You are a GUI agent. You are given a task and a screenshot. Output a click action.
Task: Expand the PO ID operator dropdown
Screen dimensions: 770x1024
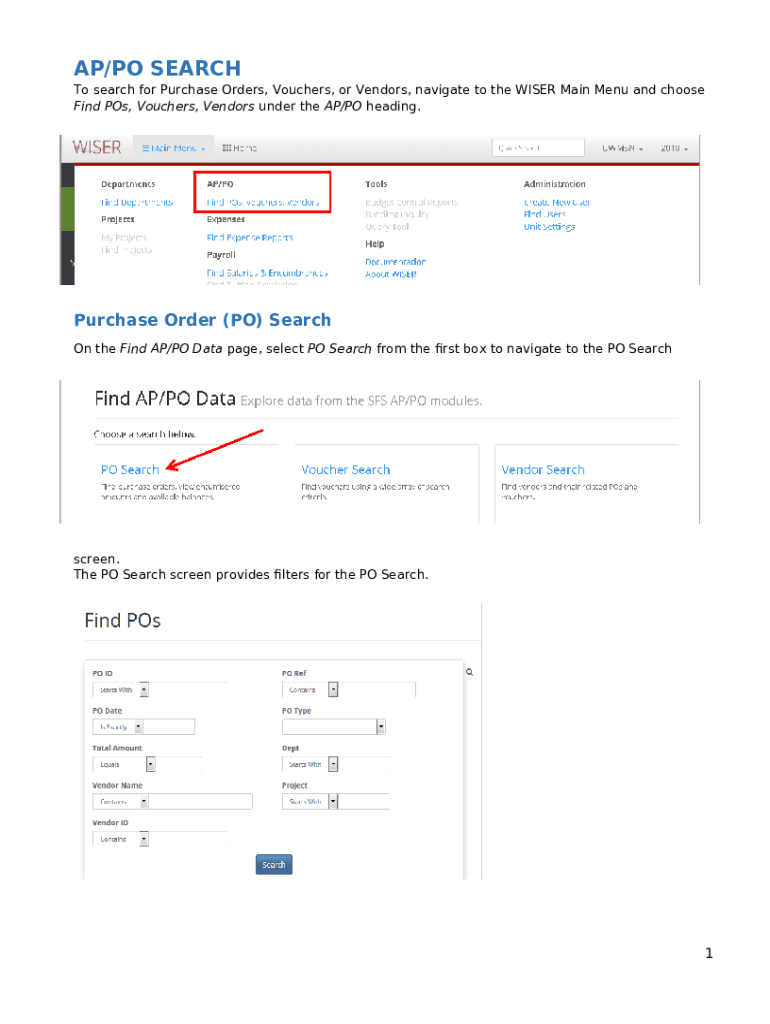pos(144,690)
